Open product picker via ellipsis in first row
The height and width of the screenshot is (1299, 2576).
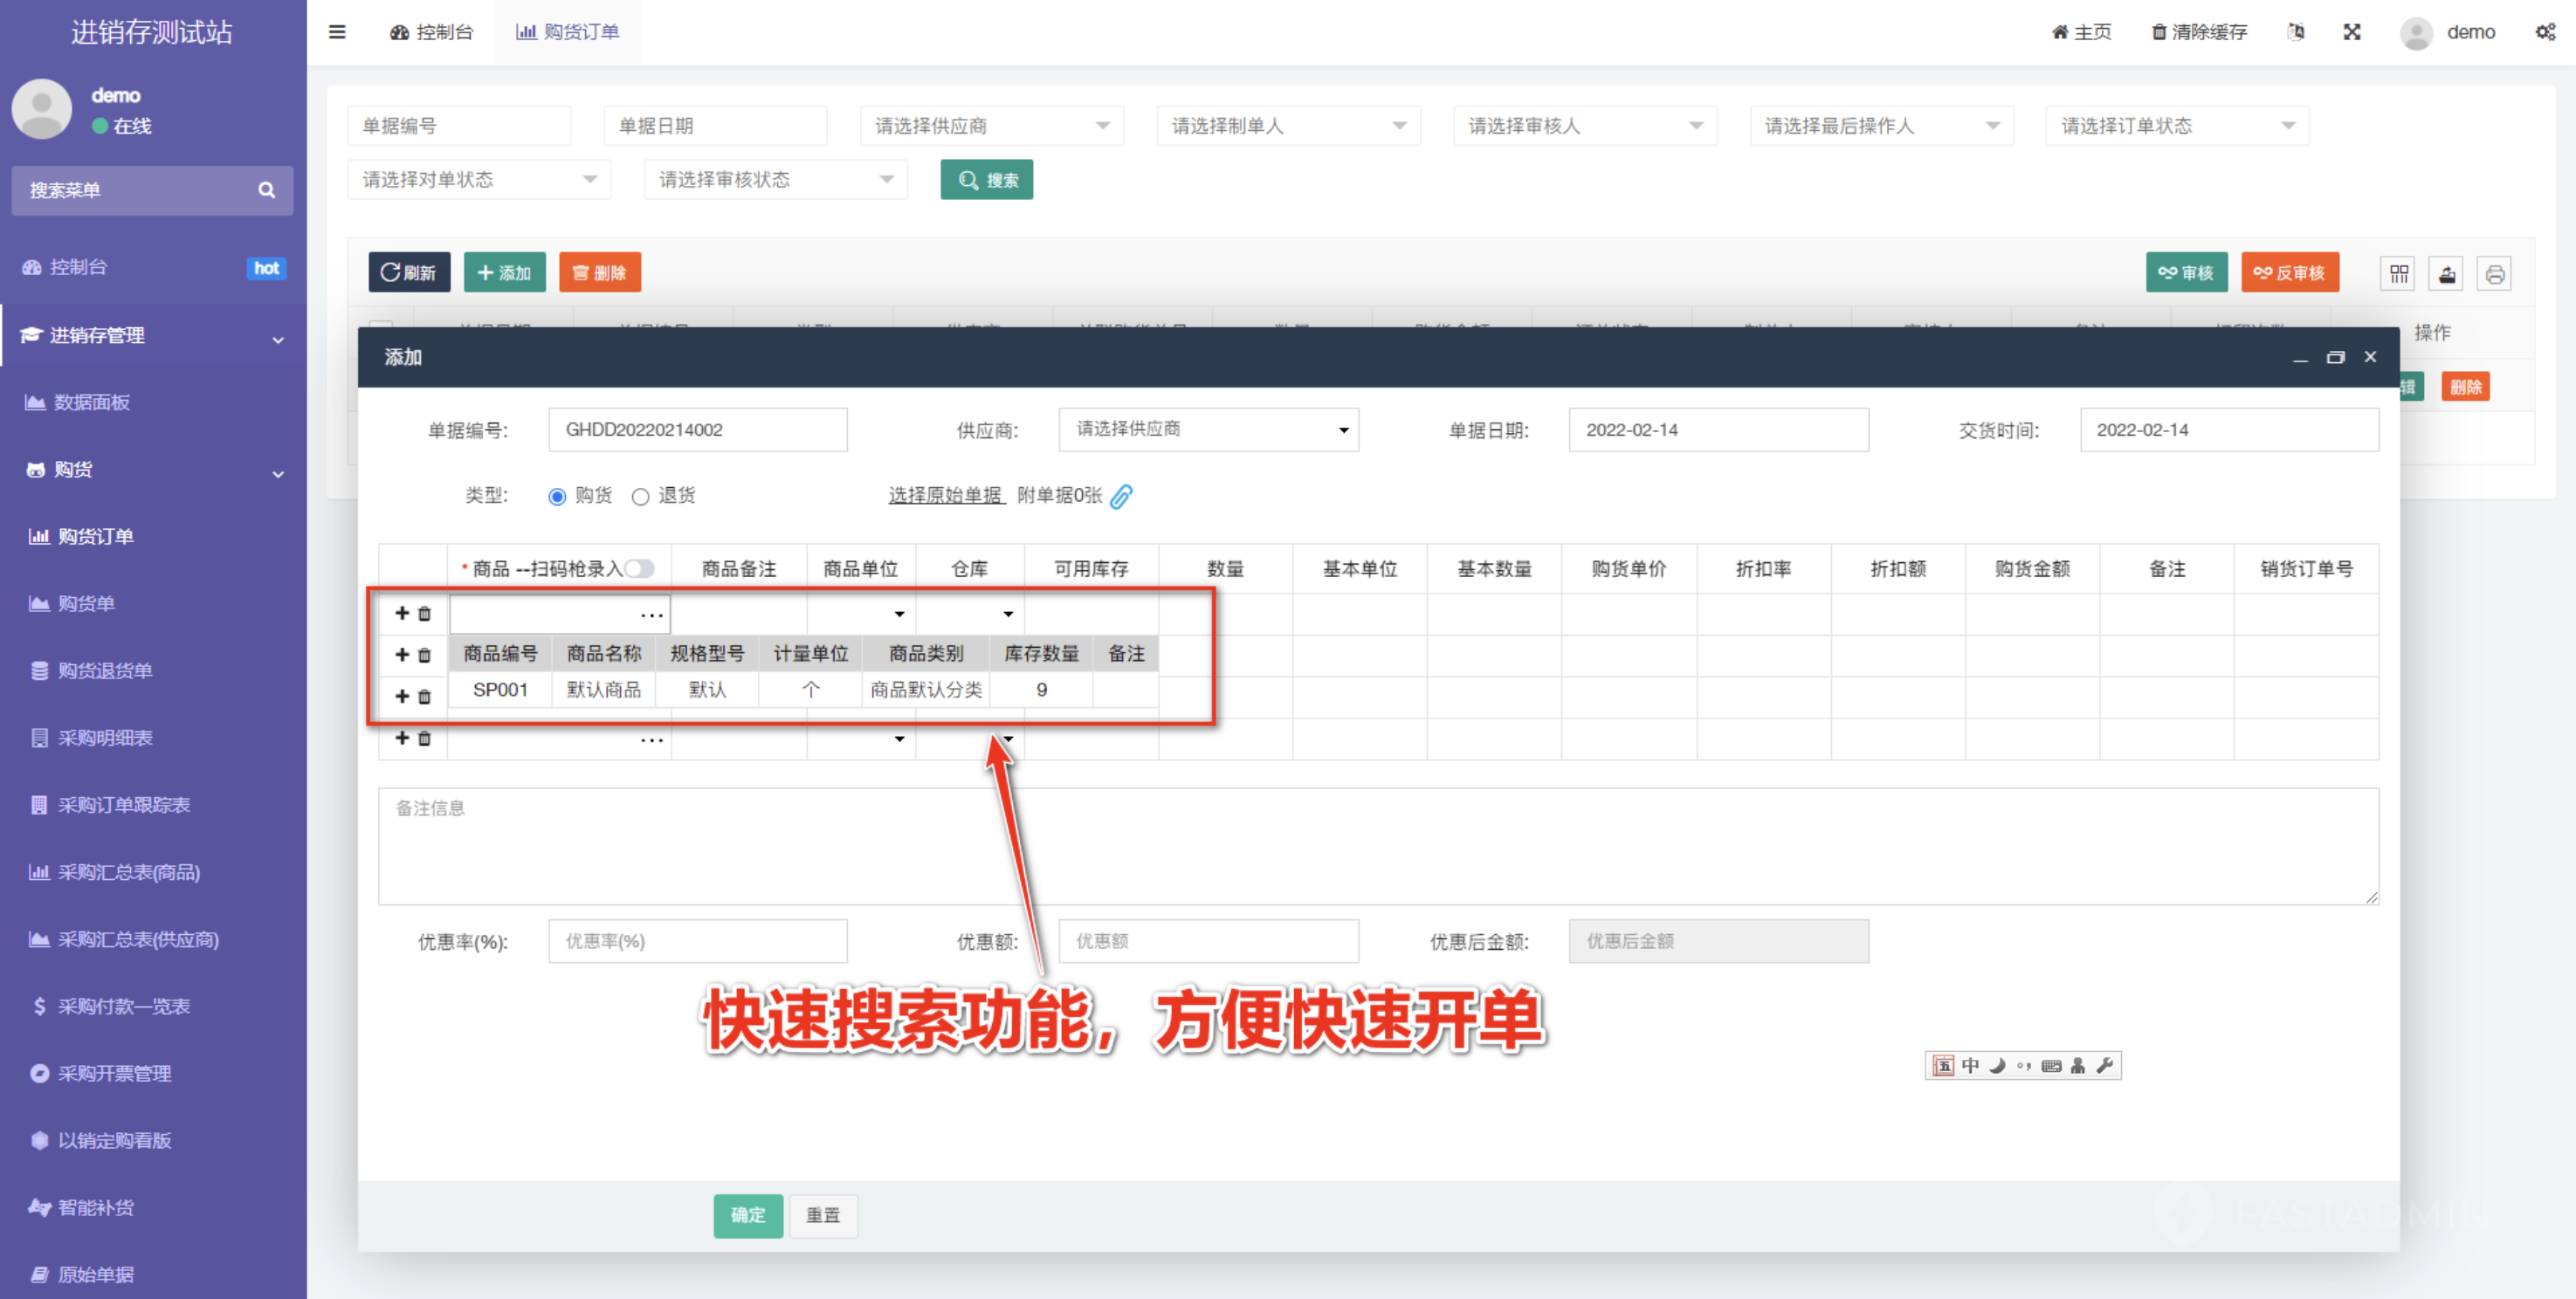651,614
